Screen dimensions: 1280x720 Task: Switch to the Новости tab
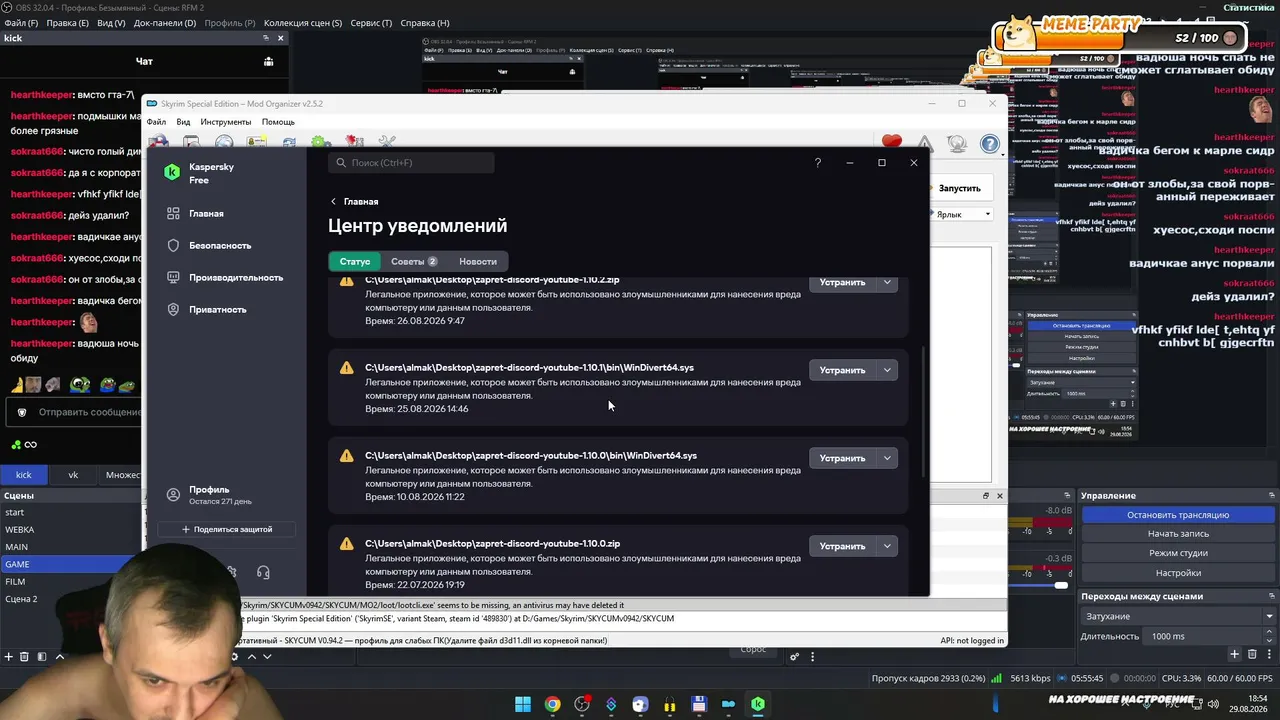click(478, 261)
